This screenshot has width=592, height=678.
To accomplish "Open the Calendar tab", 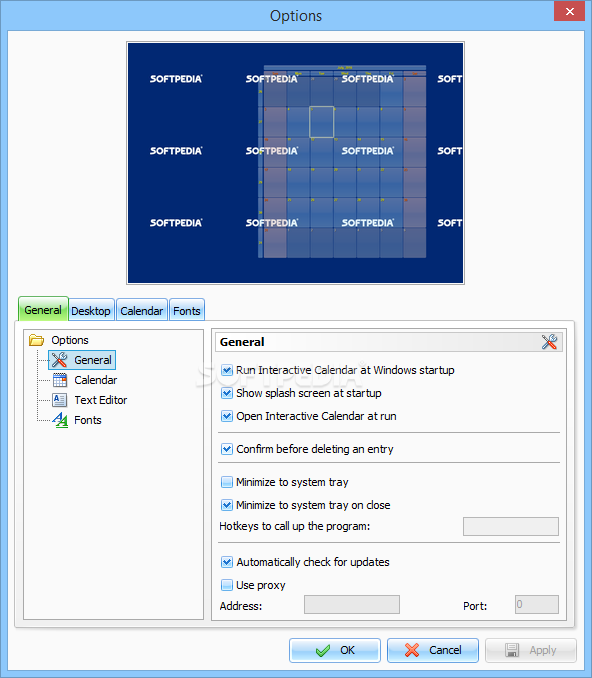I will pos(141,310).
